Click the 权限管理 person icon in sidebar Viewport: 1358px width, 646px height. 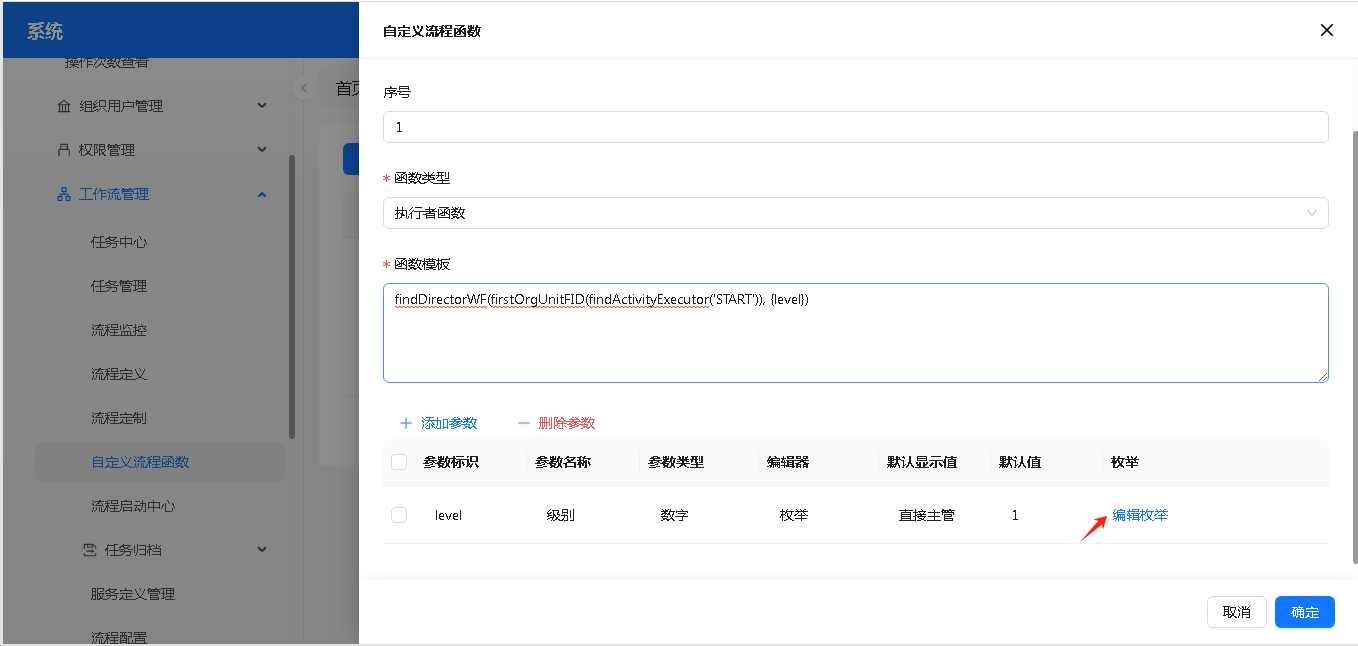point(64,150)
